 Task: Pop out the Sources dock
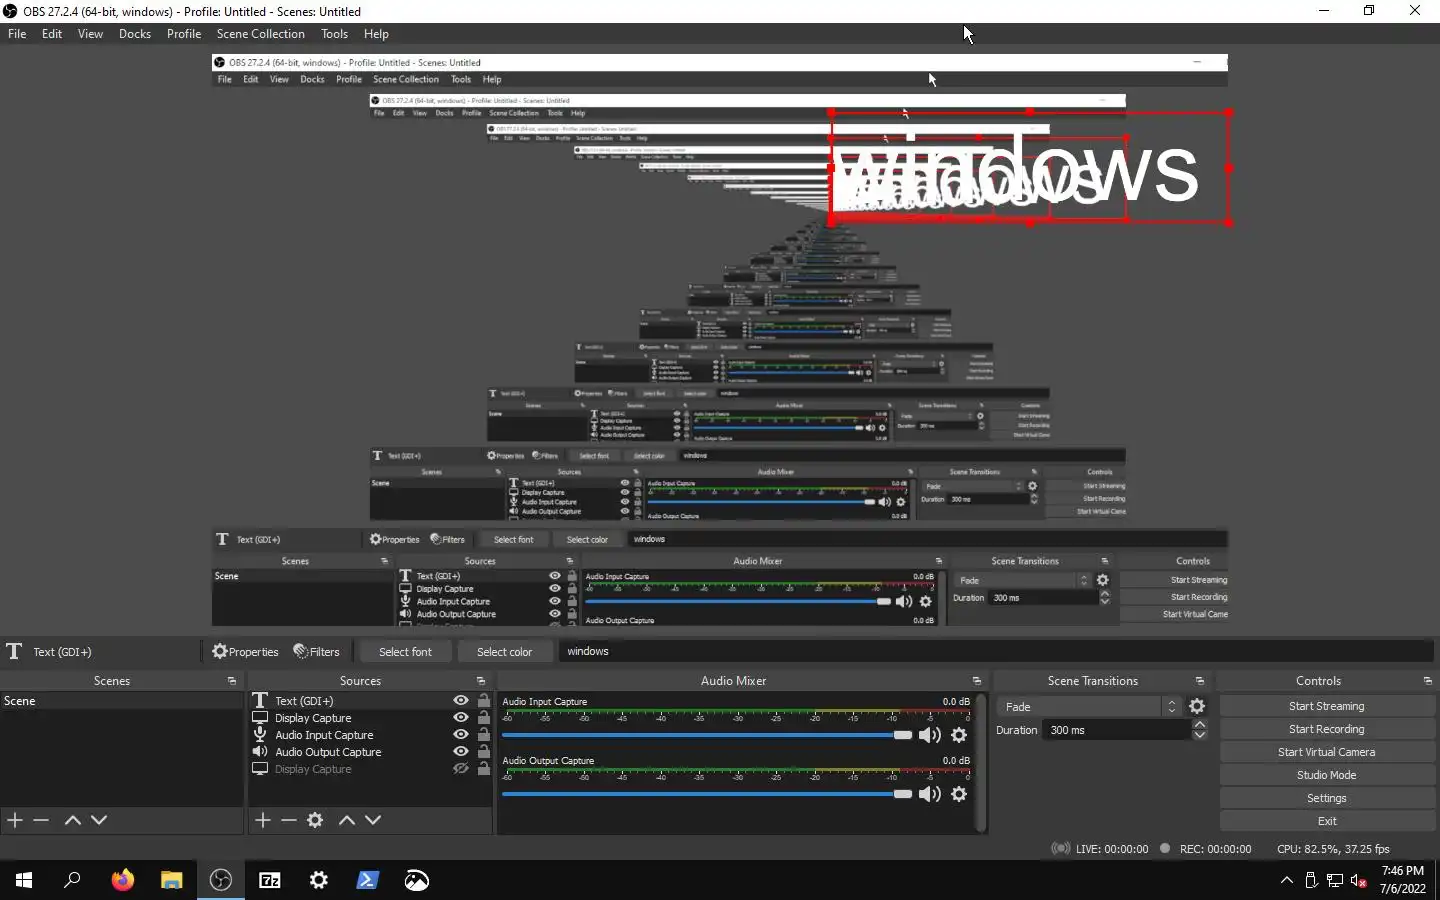pyautogui.click(x=480, y=681)
